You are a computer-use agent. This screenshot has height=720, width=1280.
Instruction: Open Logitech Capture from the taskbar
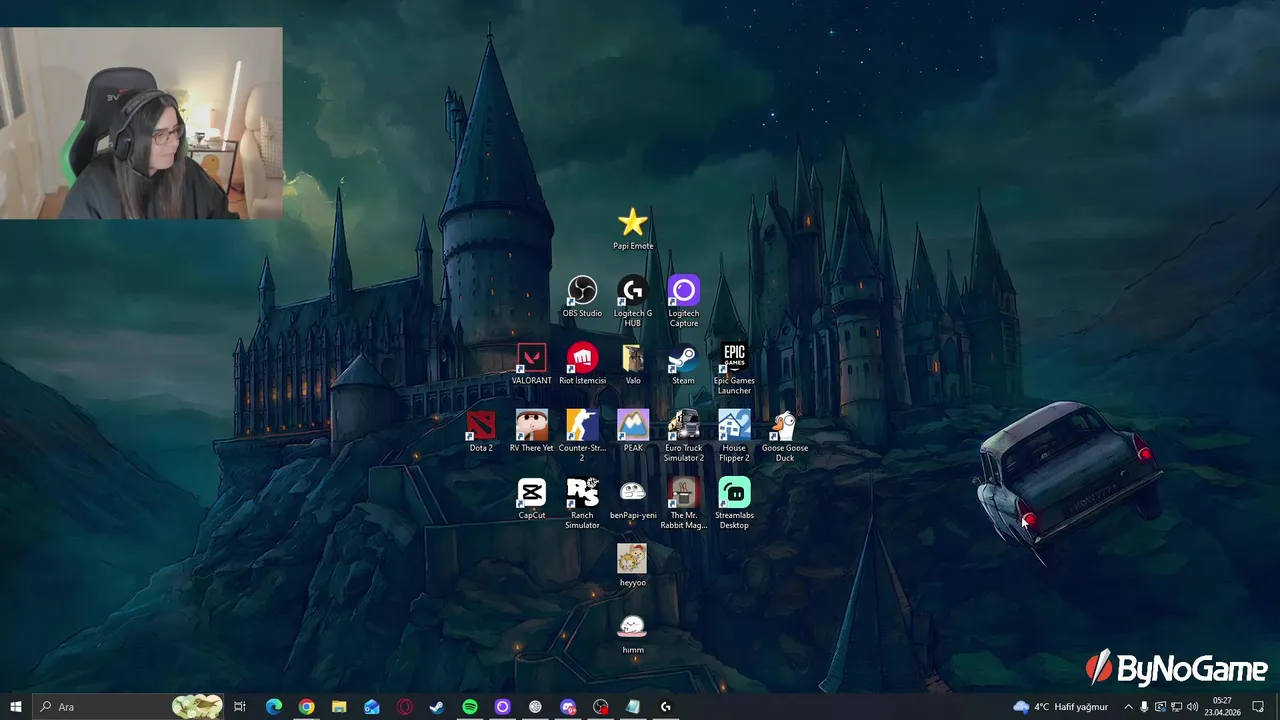(503, 707)
